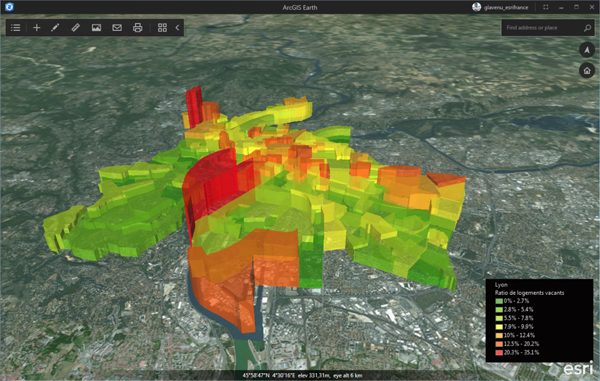This screenshot has width=600, height=381.
Task: Collapse the toolbar with the chevron arrow
Action: 177,28
